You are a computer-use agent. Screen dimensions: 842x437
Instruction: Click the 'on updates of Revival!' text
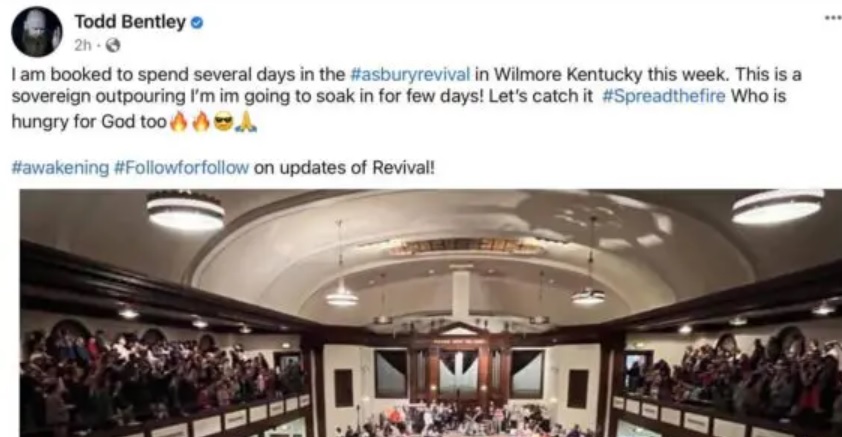click(x=344, y=168)
